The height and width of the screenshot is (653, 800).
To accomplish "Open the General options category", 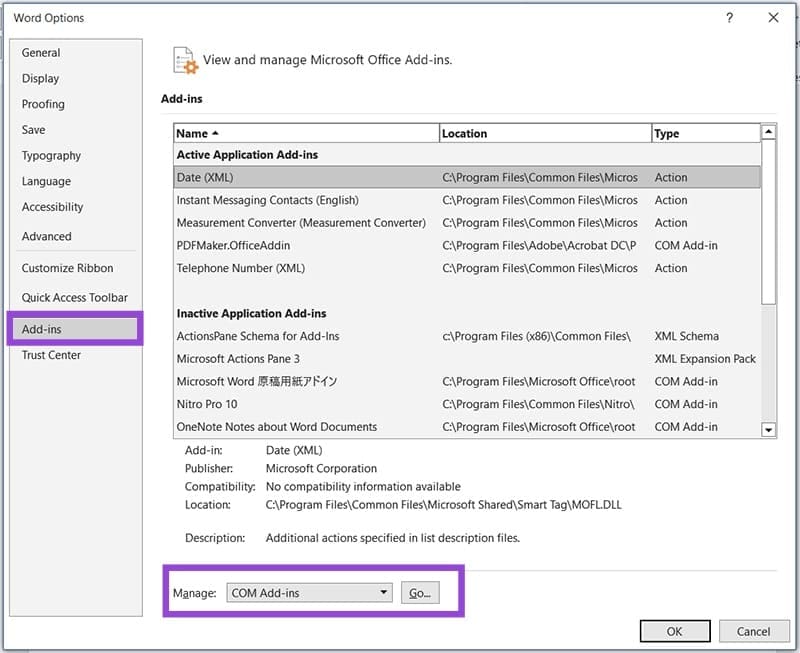I will (41, 53).
